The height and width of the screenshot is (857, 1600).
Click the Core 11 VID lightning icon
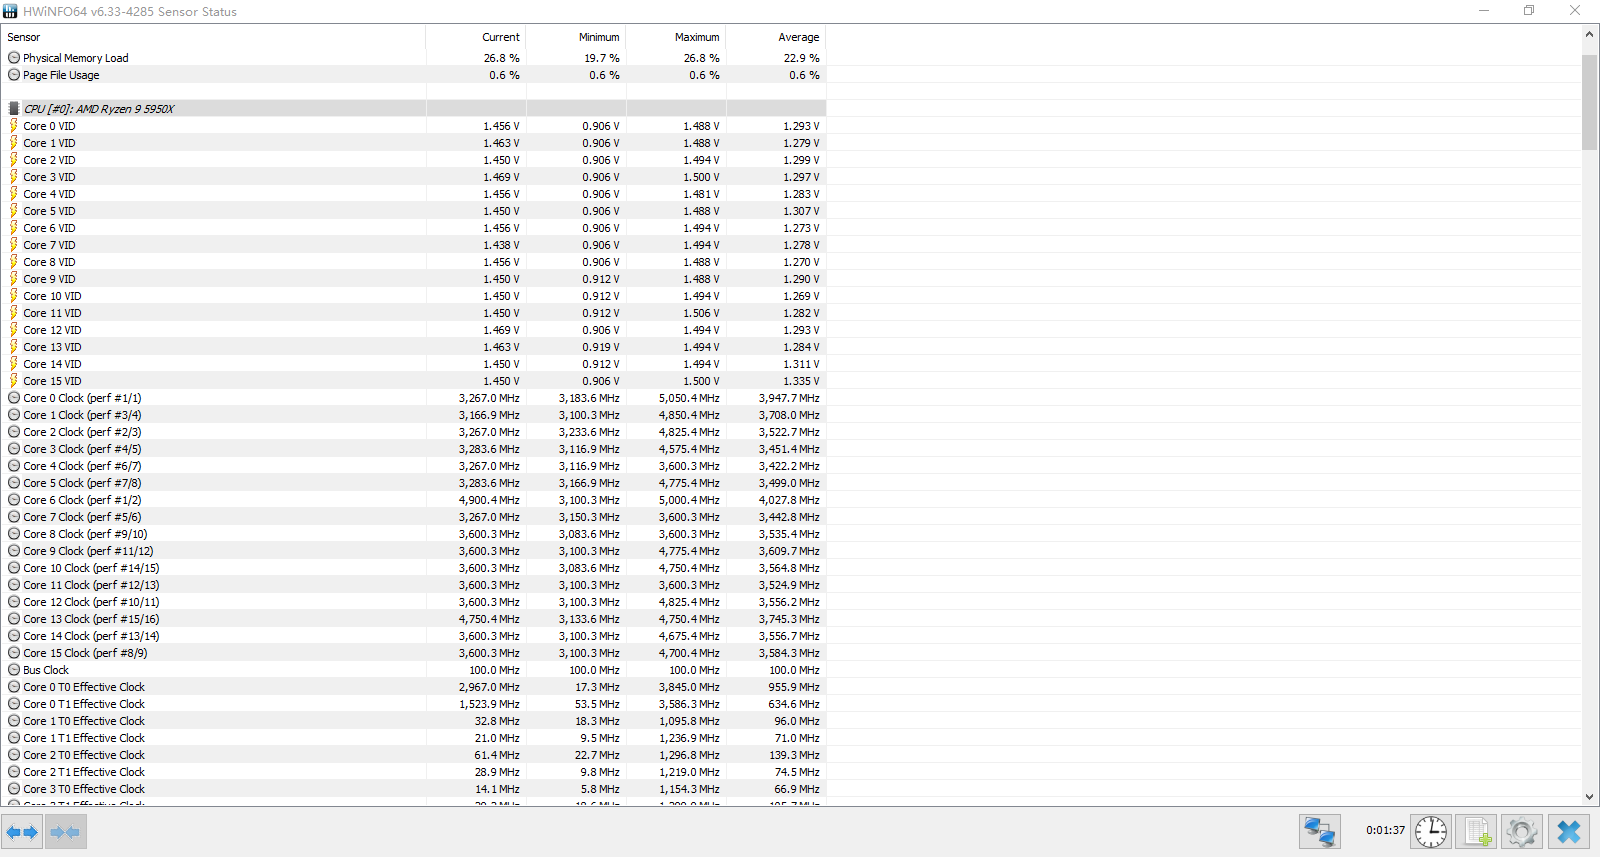pyautogui.click(x=14, y=312)
